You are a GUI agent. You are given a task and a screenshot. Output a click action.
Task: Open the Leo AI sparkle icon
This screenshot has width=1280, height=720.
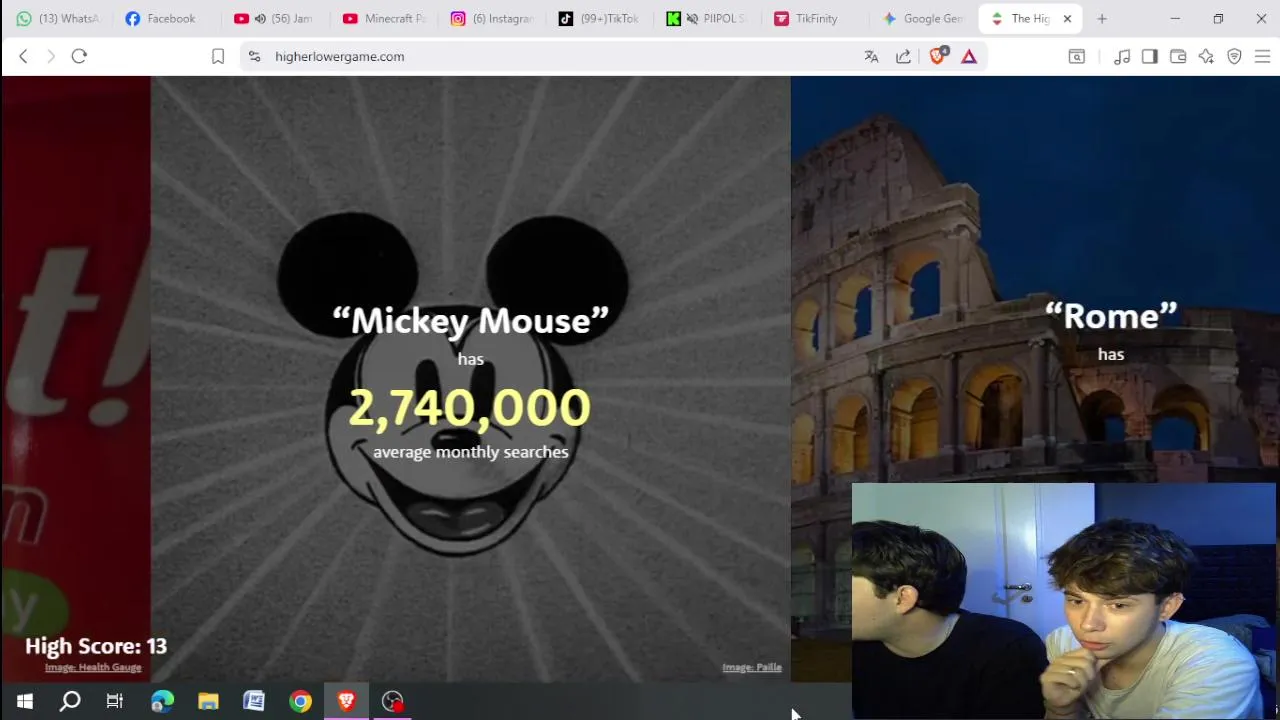click(1206, 57)
